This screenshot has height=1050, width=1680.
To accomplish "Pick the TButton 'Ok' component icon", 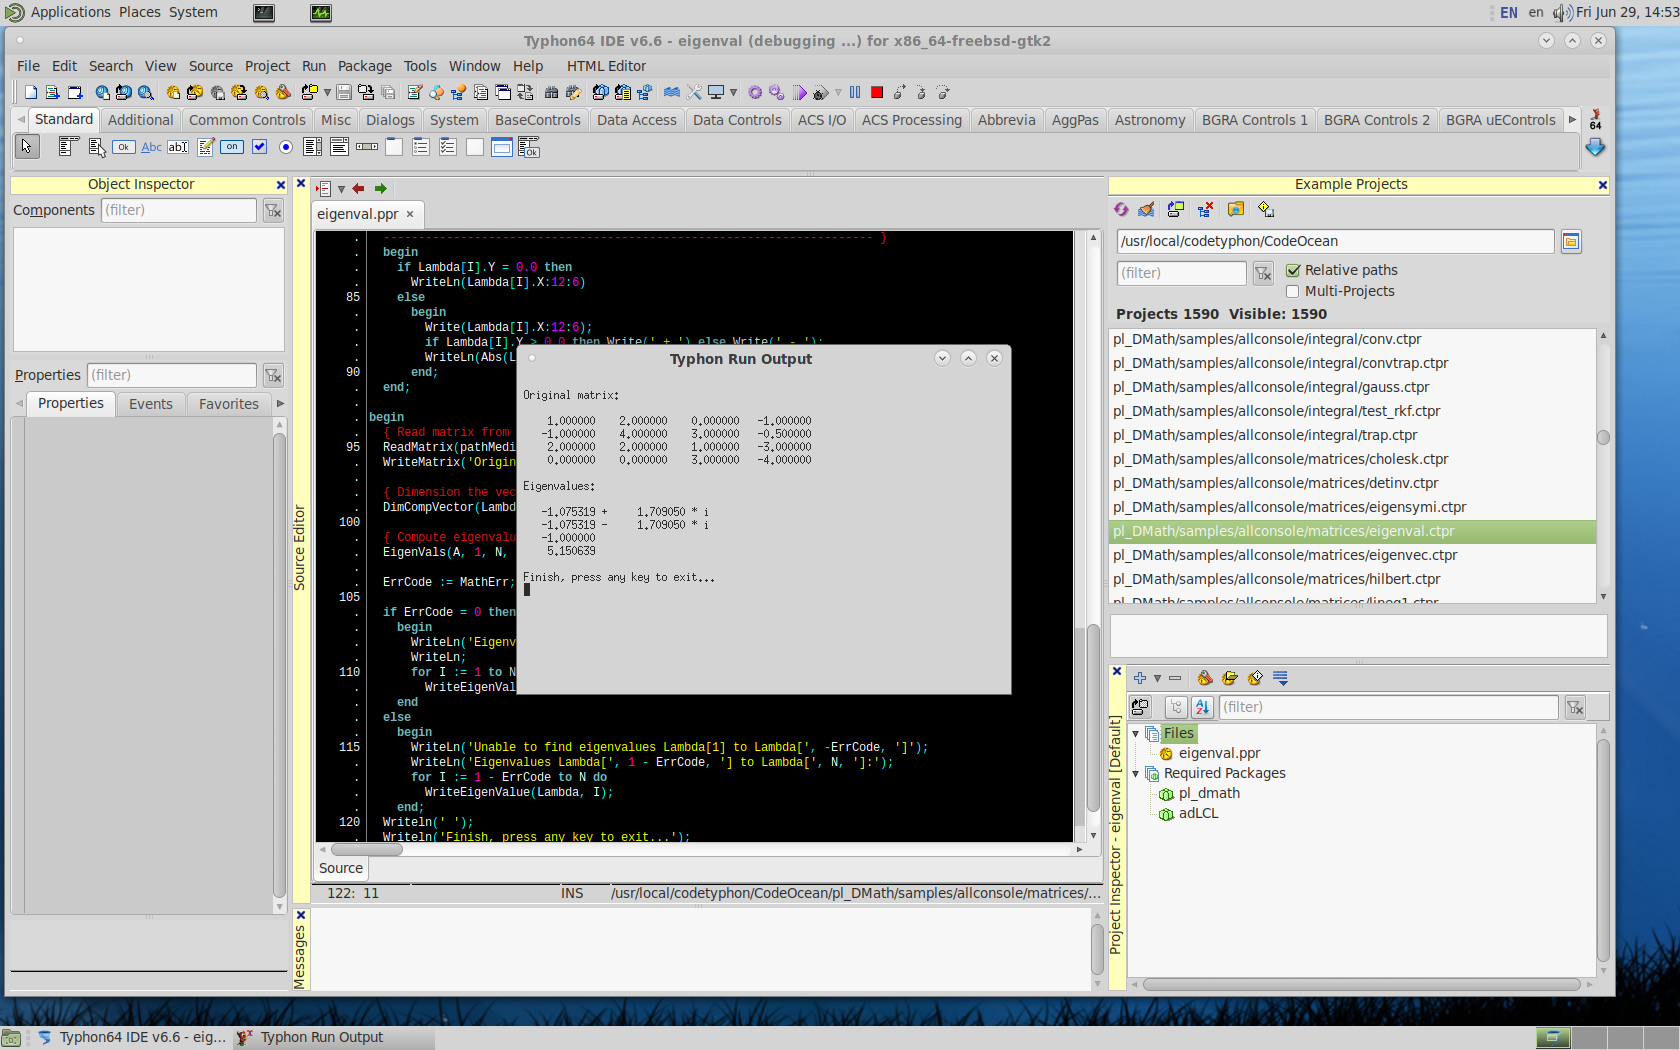I will coord(123,147).
